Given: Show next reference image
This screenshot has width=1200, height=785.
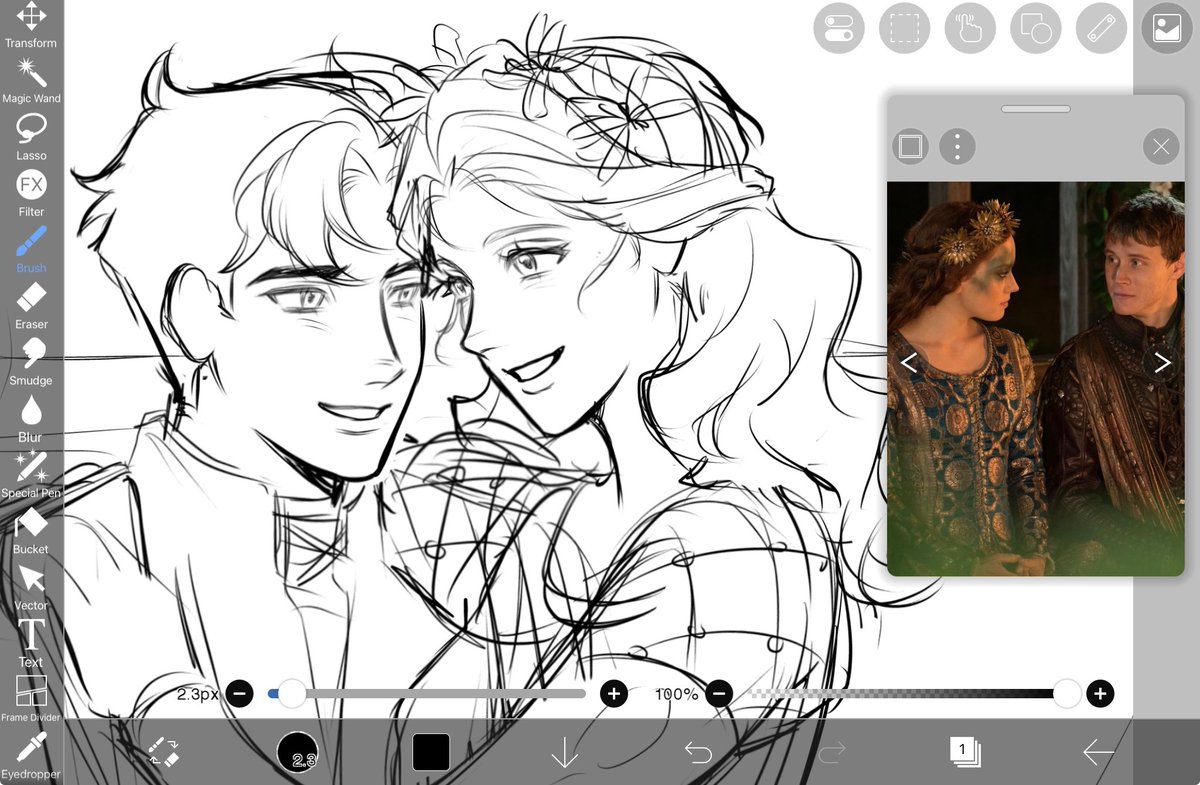Looking at the screenshot, I should 1162,363.
